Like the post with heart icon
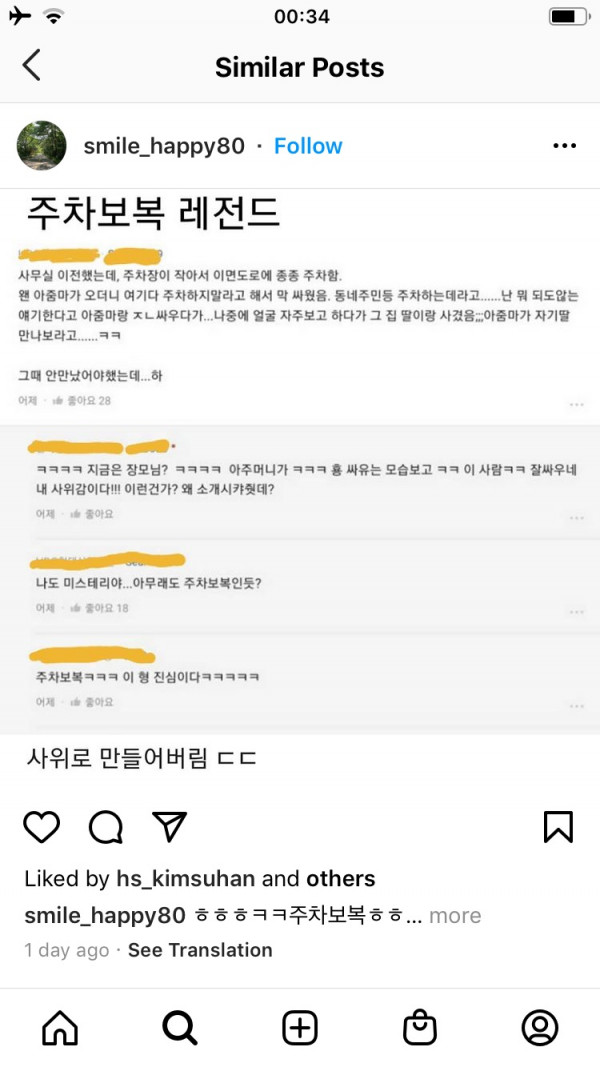The image size is (600, 1067). click(x=41, y=827)
